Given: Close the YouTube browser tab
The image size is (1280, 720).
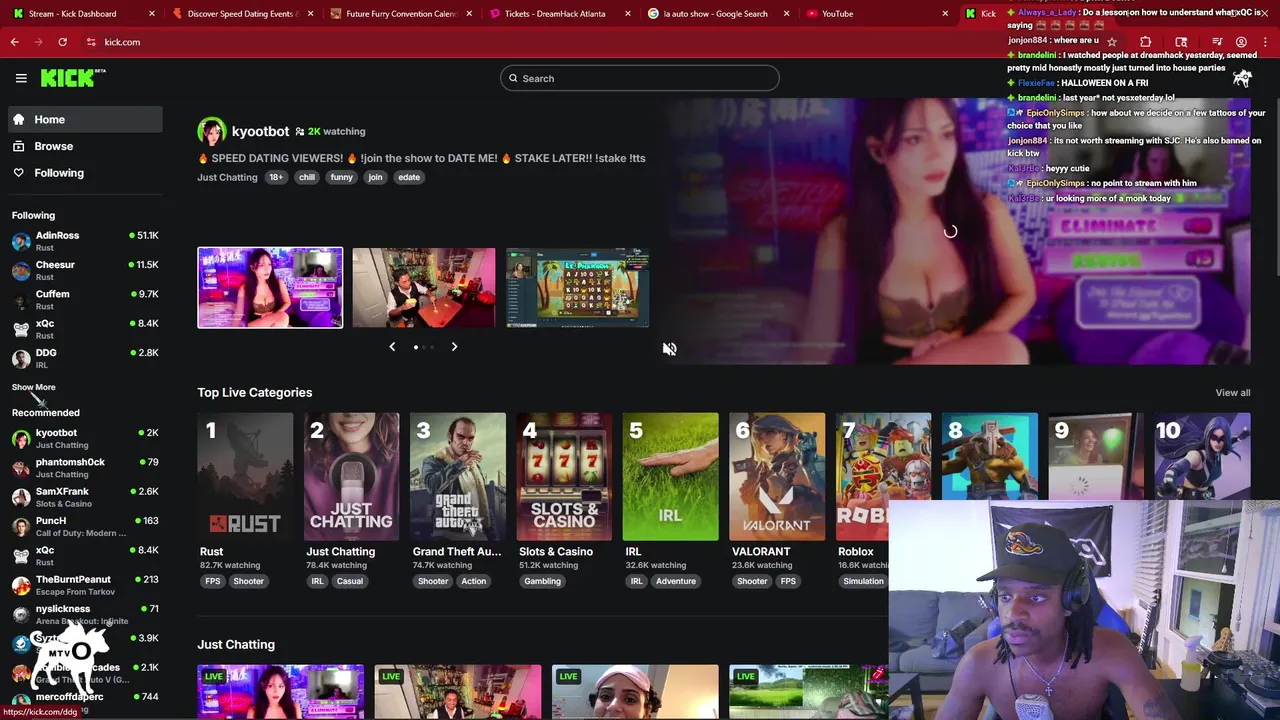Looking at the screenshot, I should pos(945,14).
